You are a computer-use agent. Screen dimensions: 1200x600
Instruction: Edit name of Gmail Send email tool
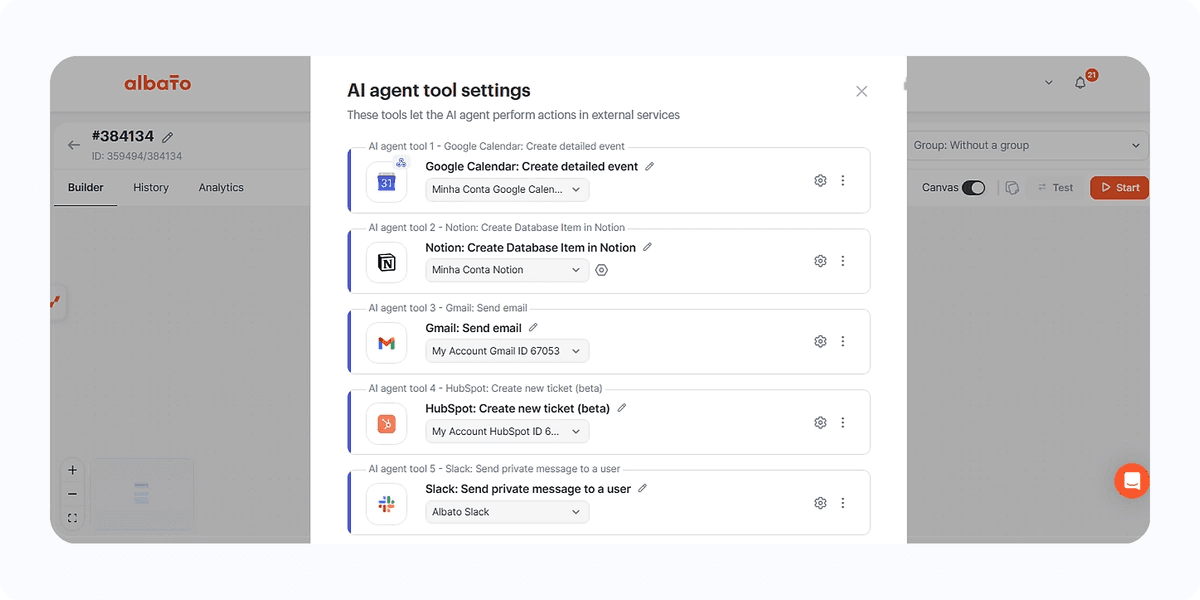pyautogui.click(x=533, y=327)
